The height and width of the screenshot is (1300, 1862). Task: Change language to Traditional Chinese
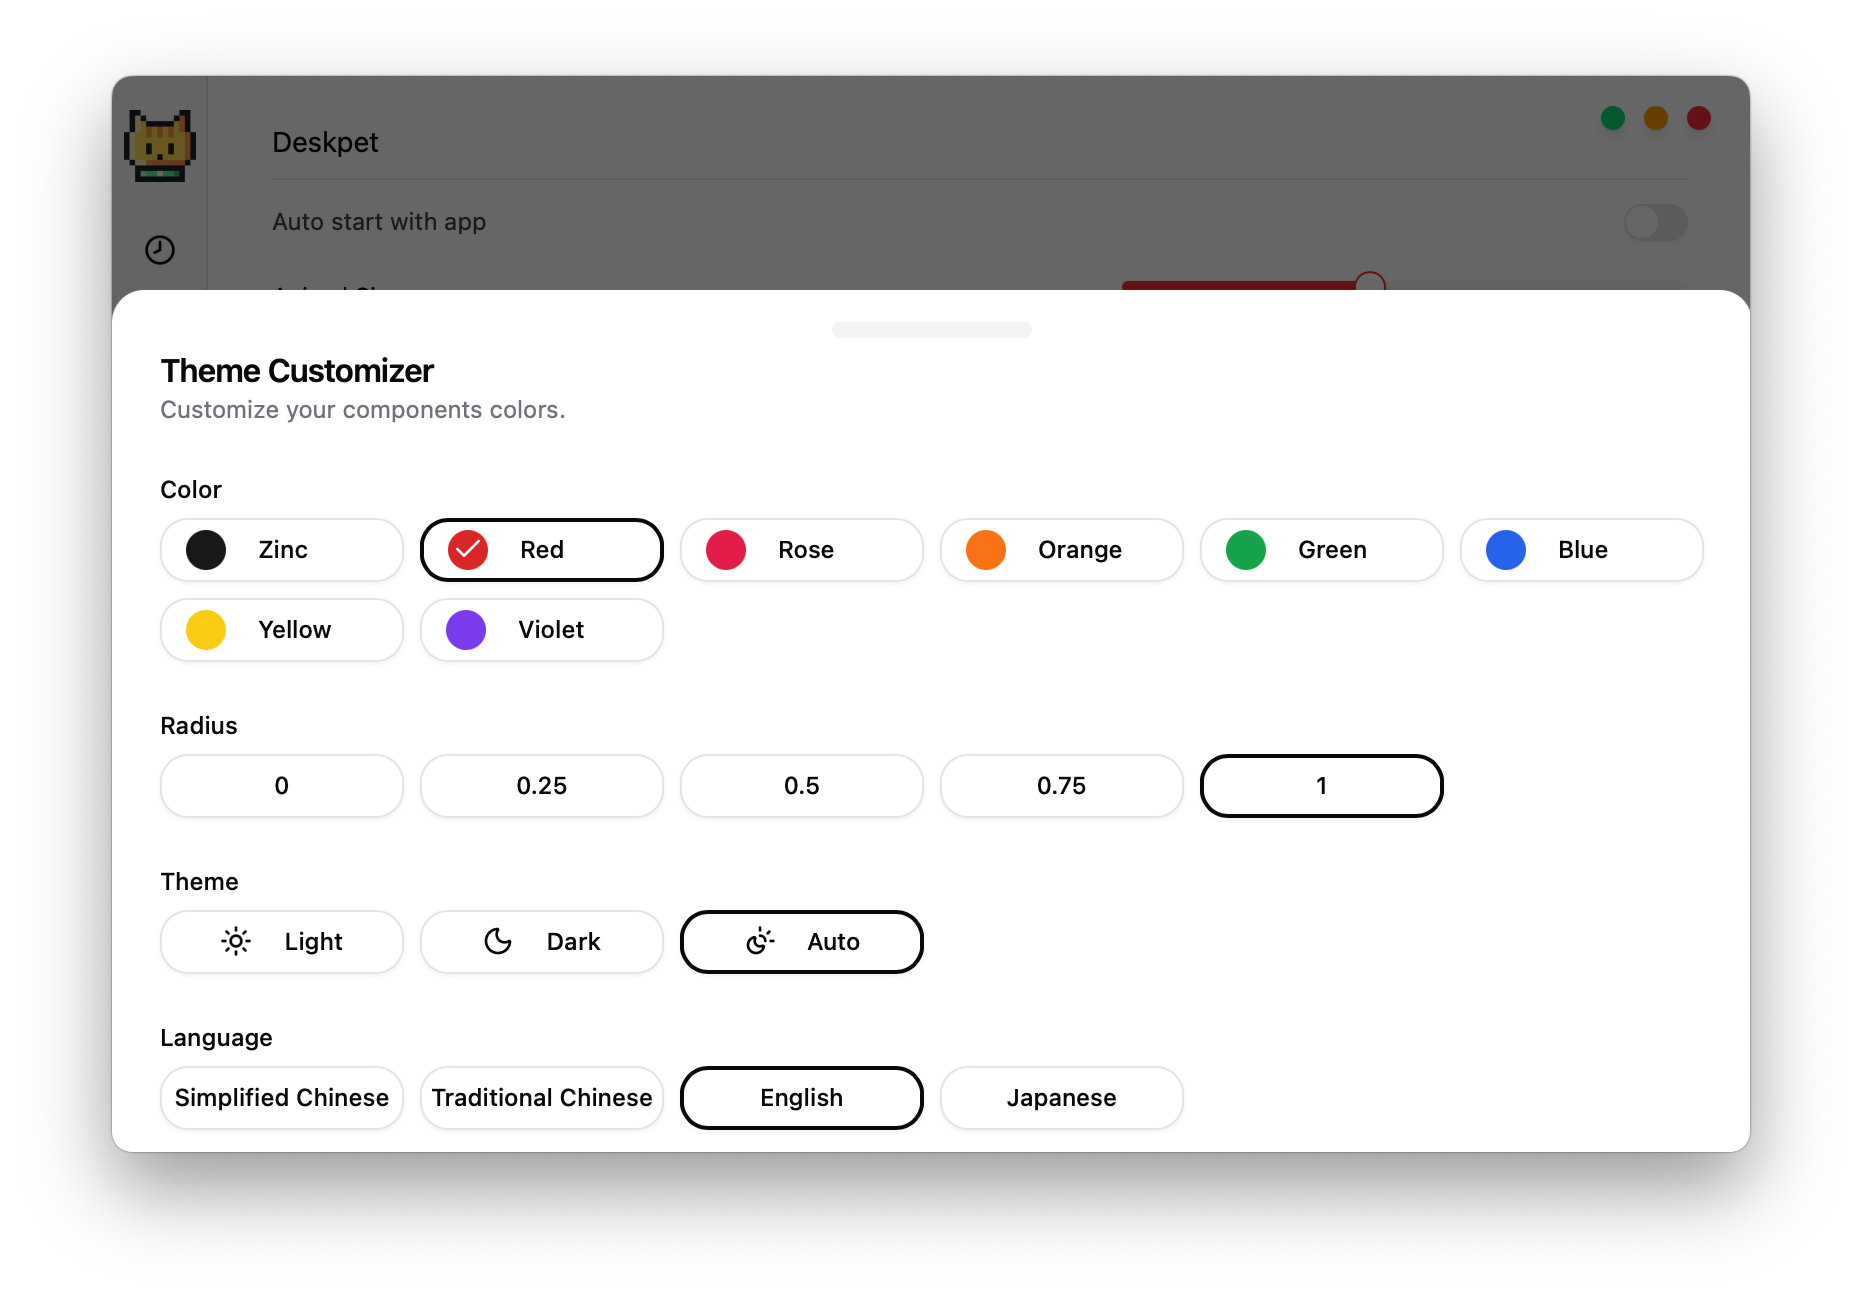pyautogui.click(x=542, y=1098)
